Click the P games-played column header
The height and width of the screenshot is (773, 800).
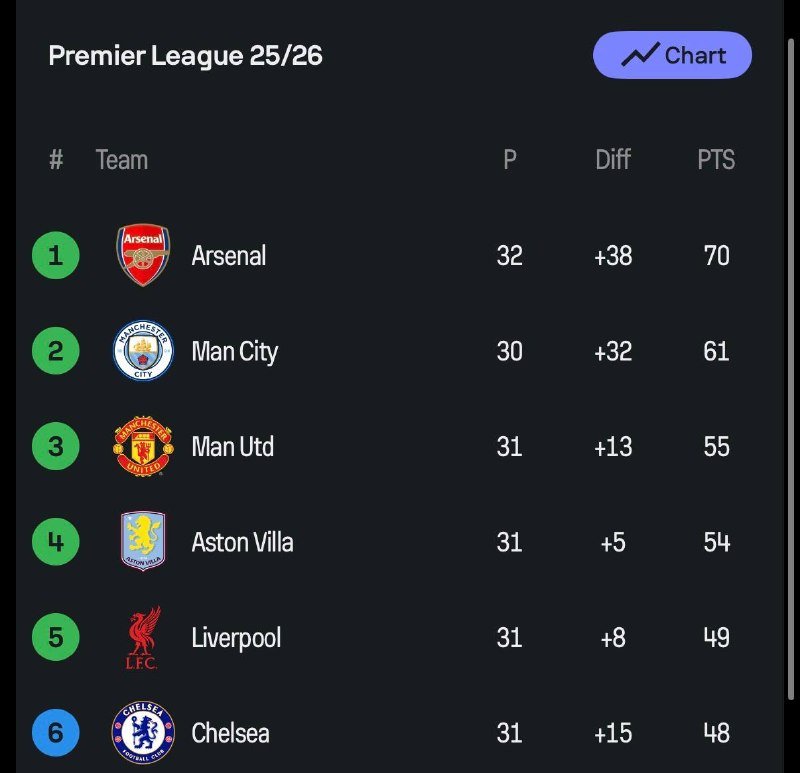click(510, 160)
